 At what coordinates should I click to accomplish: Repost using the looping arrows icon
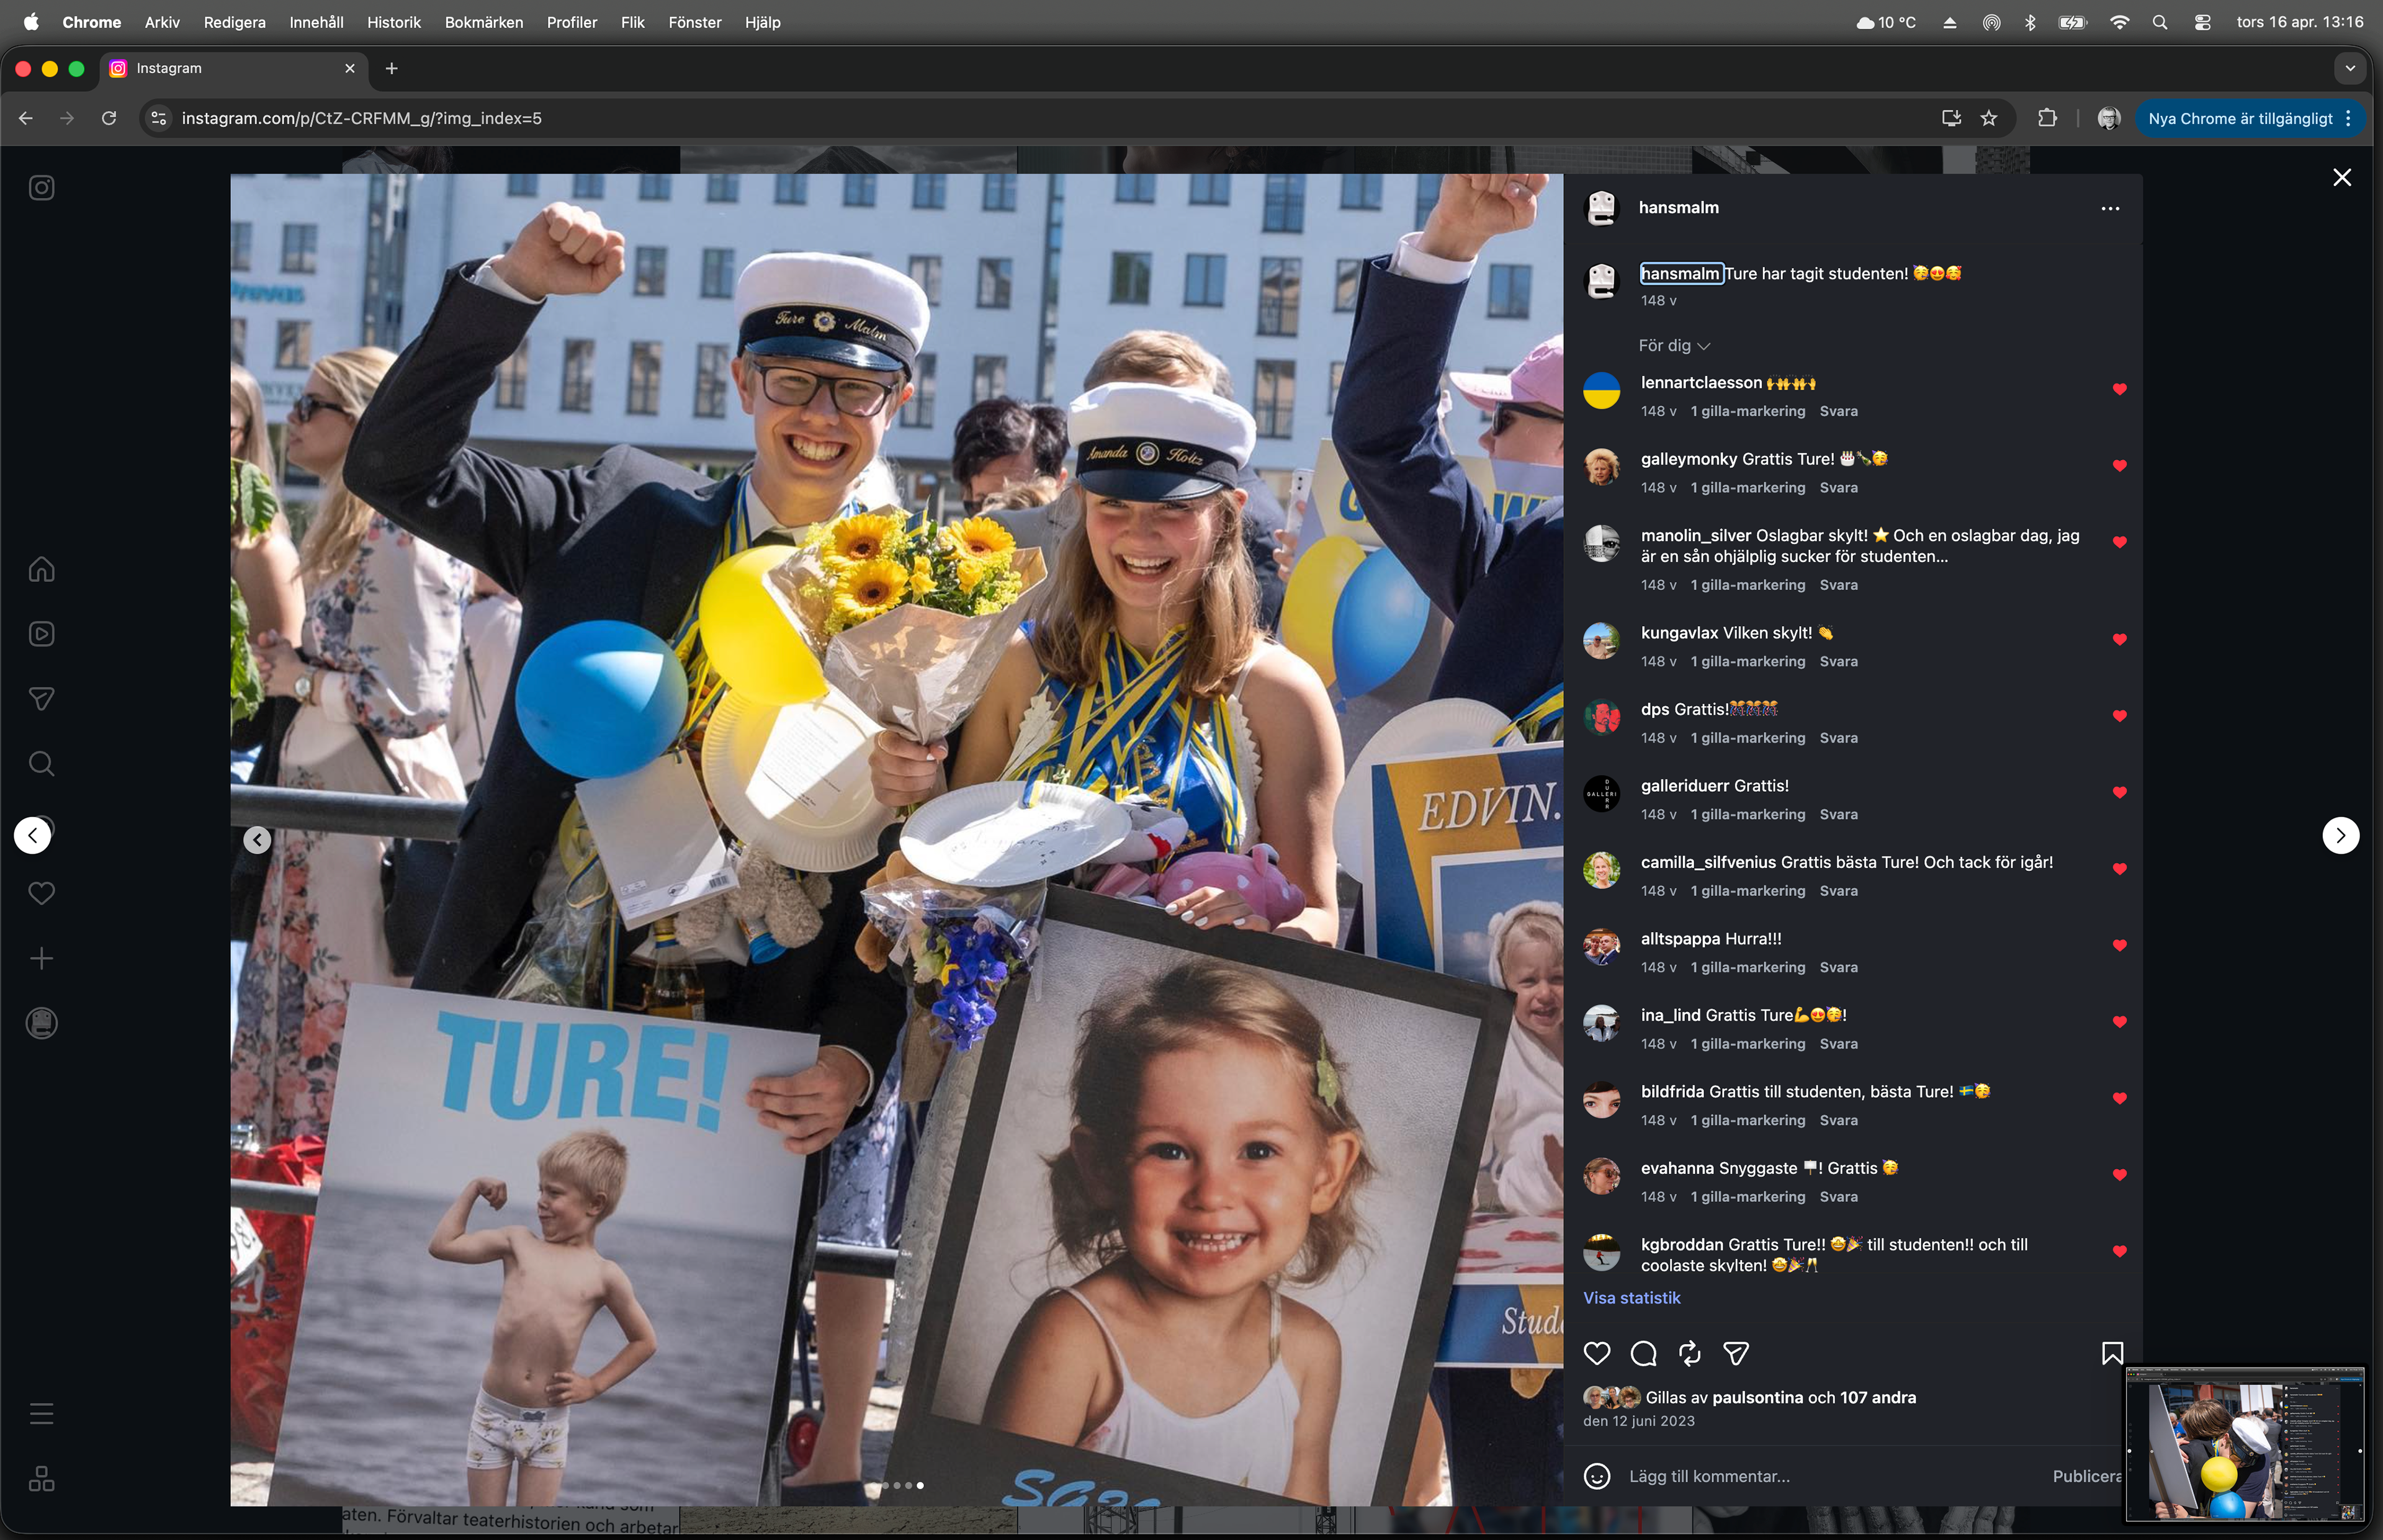point(1689,1354)
